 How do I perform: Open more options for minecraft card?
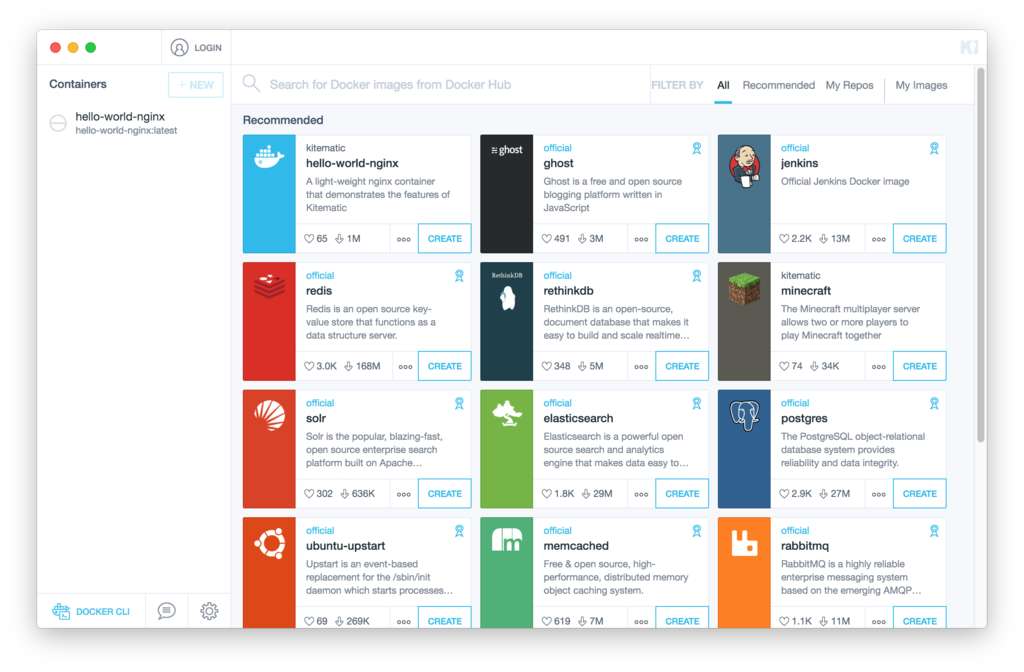[878, 366]
